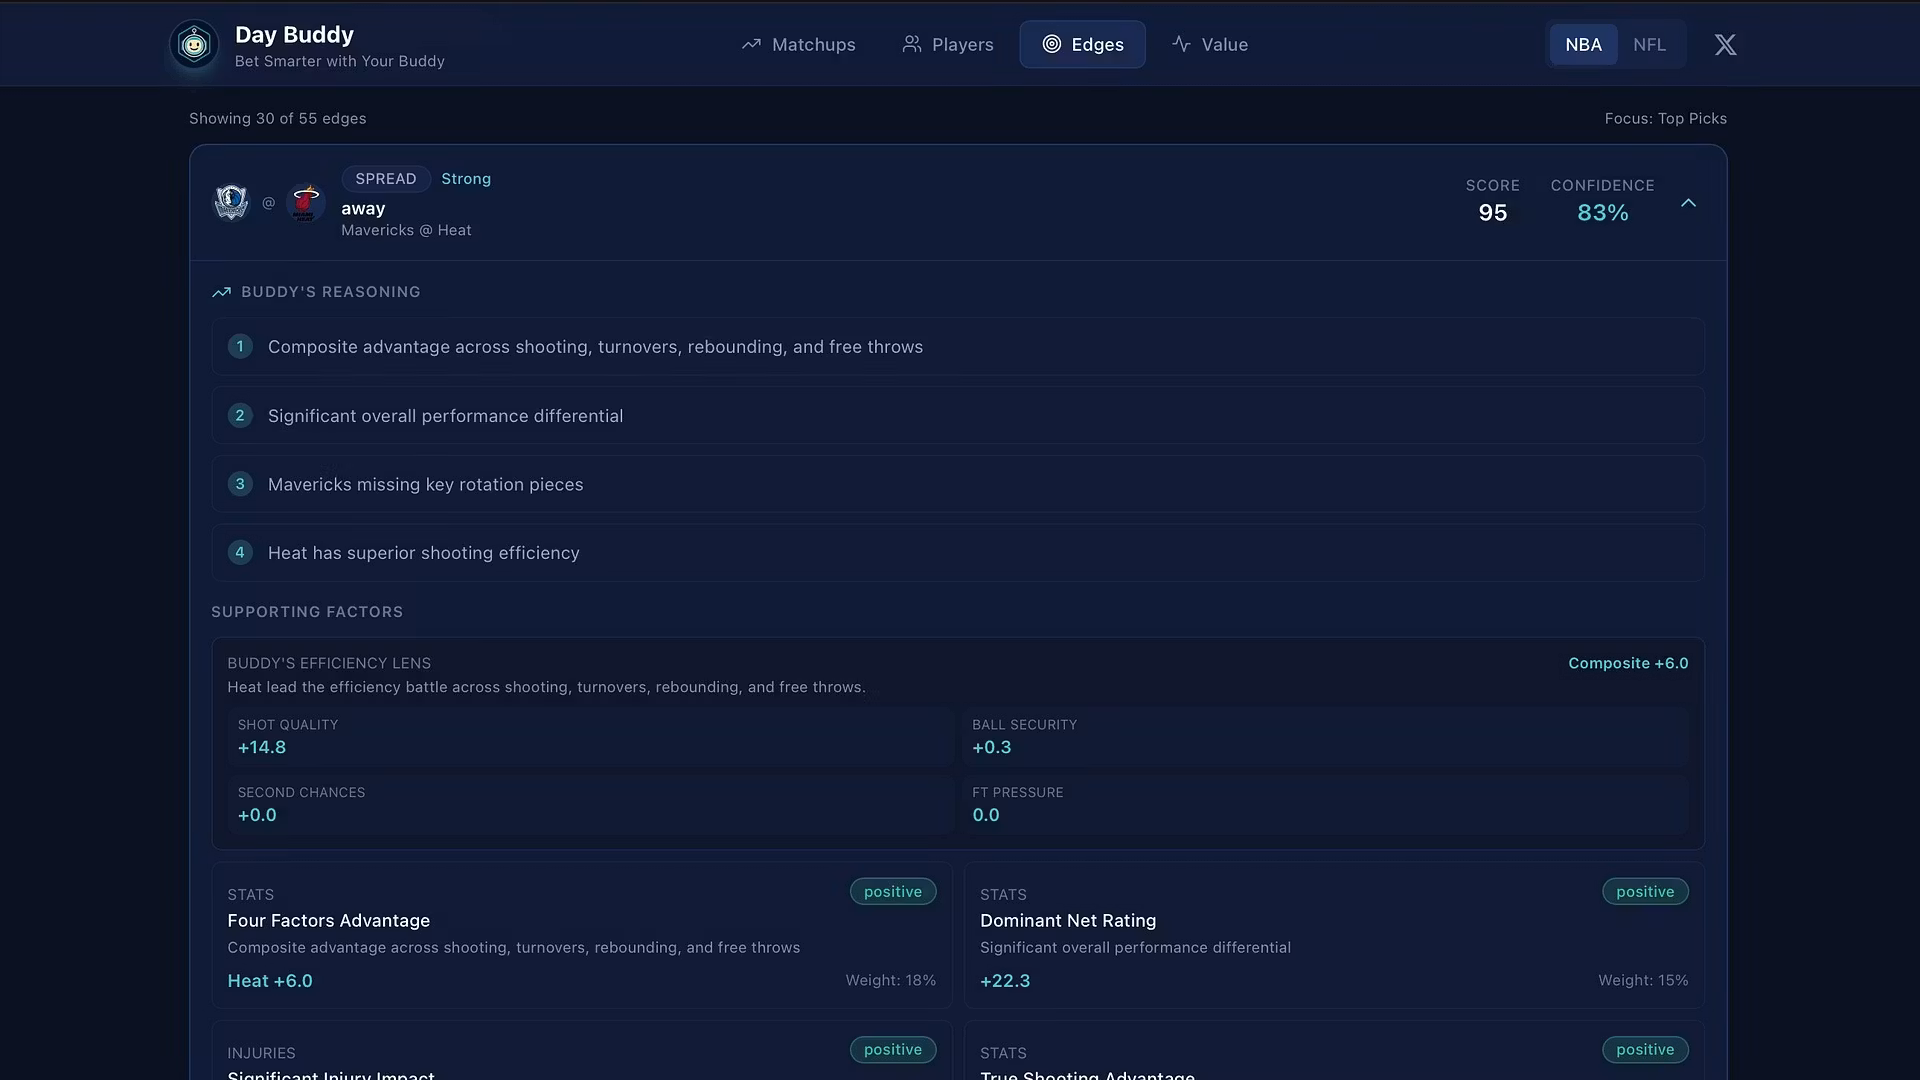1920x1080 pixels.
Task: Click the trend icon beside Buddy's Reasoning
Action: click(x=221, y=292)
